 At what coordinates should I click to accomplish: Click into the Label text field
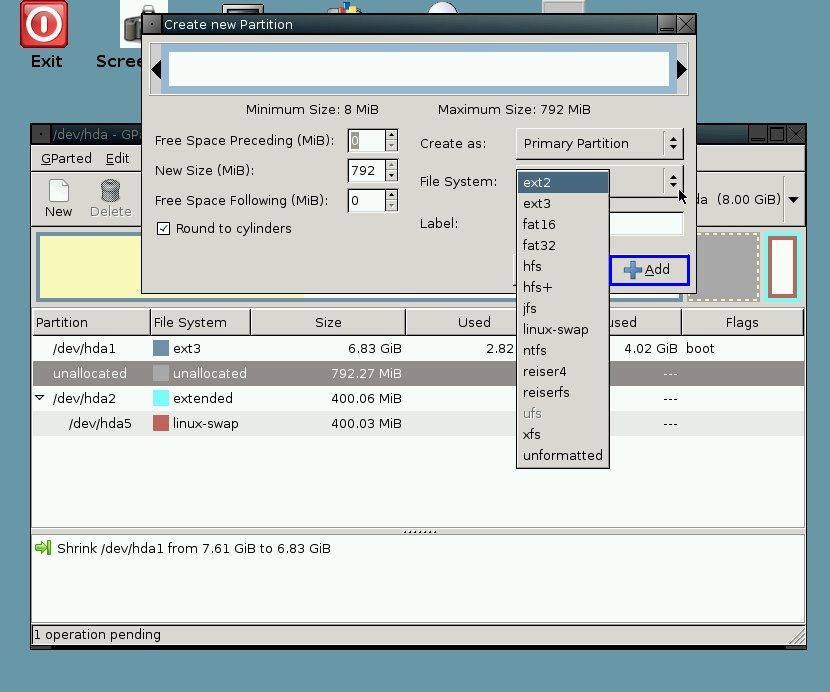click(646, 223)
